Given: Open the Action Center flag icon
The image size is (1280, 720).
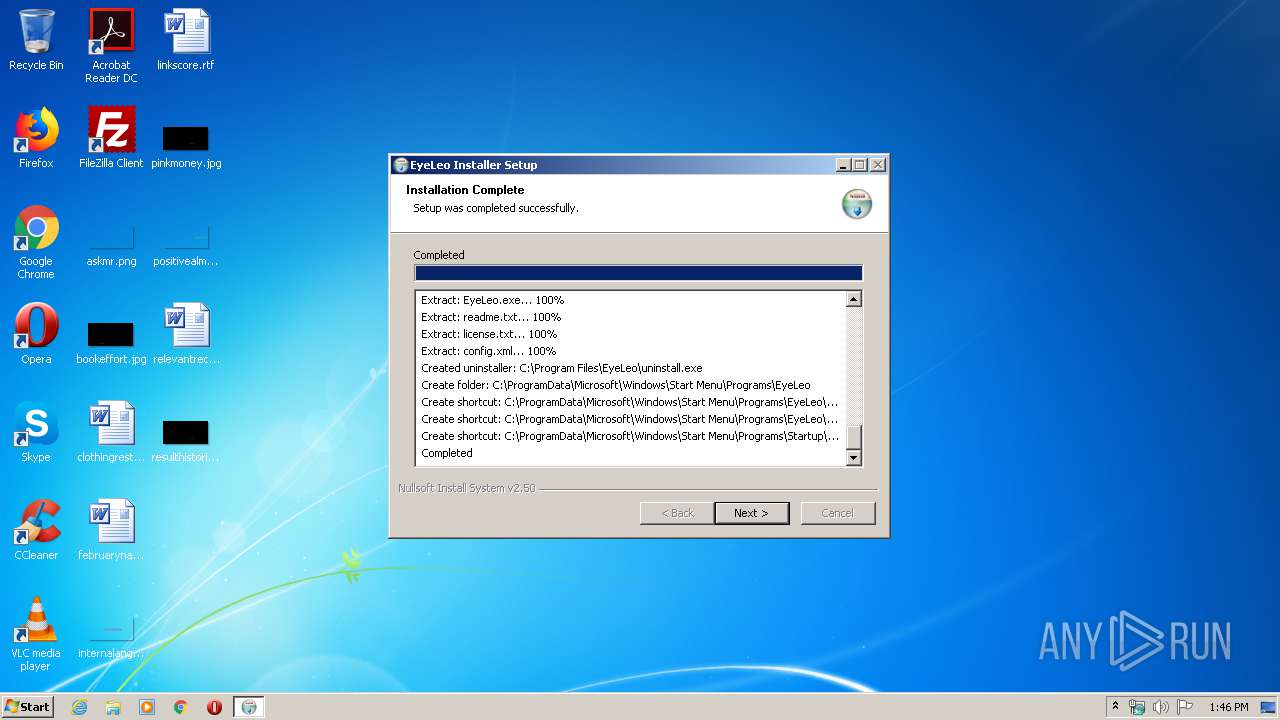Looking at the screenshot, I should tap(1185, 707).
